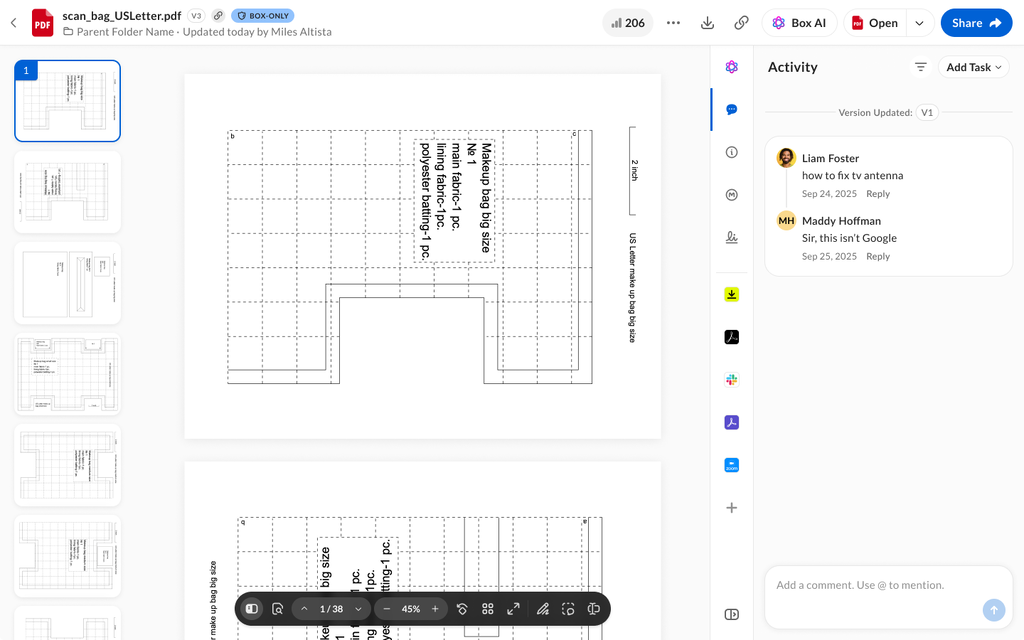The image size is (1024, 640).
Task: Activate the region comment tool
Action: (568, 609)
